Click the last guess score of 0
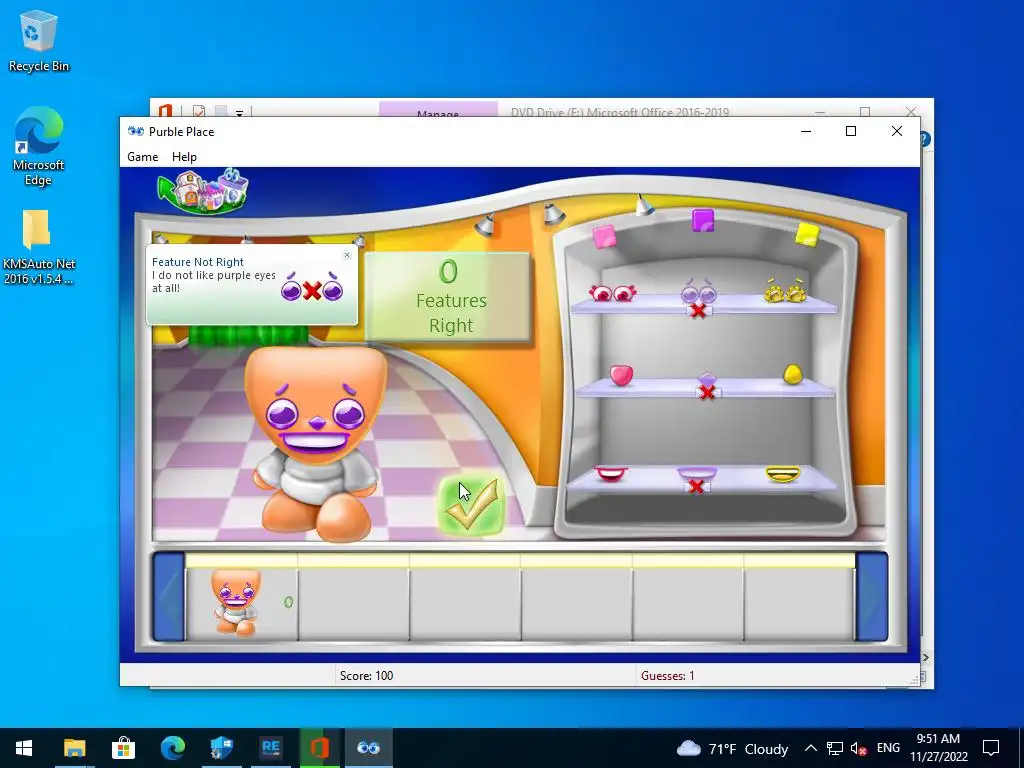 (289, 602)
